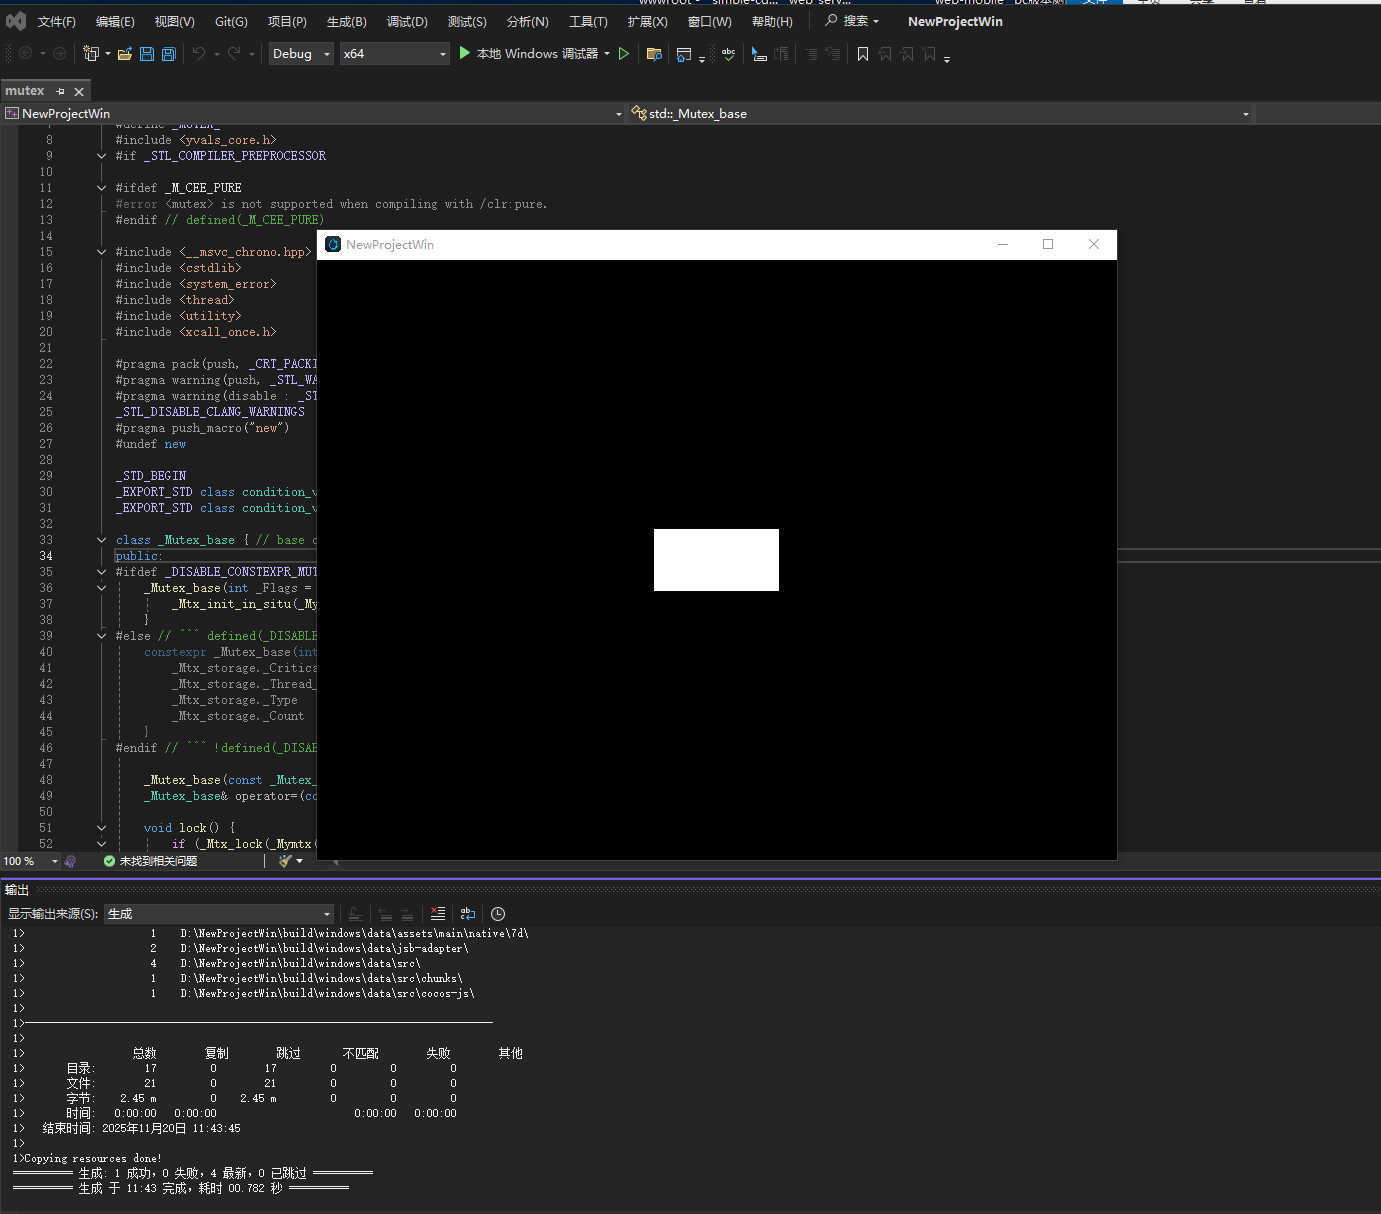Collapse the code block at line 33
Image resolution: width=1381 pixels, height=1214 pixels.
coord(101,540)
